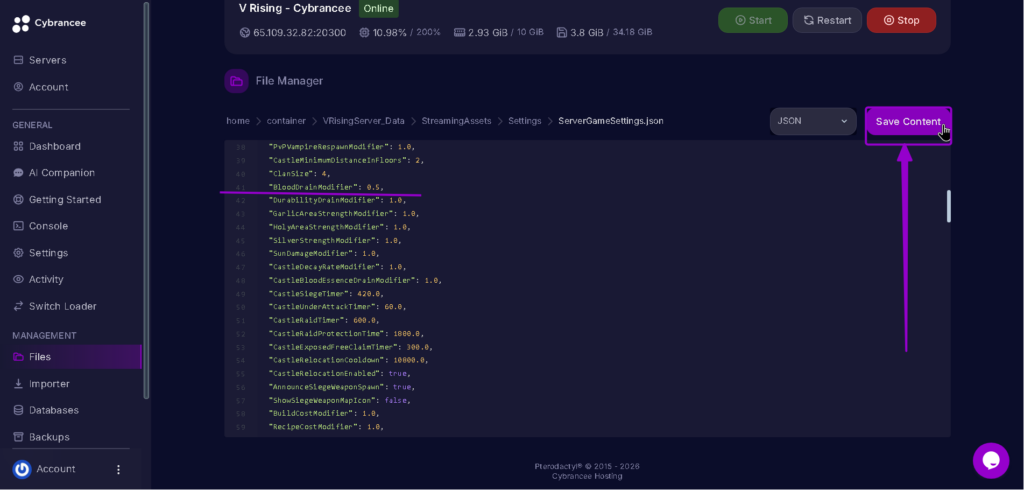Click the Importer download icon
1024x490 pixels.
click(x=18, y=384)
